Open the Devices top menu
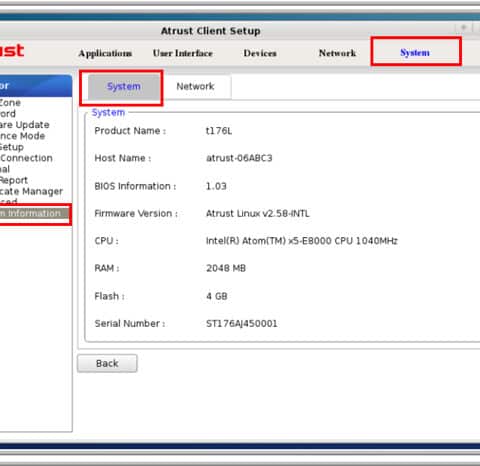Image resolution: width=480 pixels, height=466 pixels. 260,53
